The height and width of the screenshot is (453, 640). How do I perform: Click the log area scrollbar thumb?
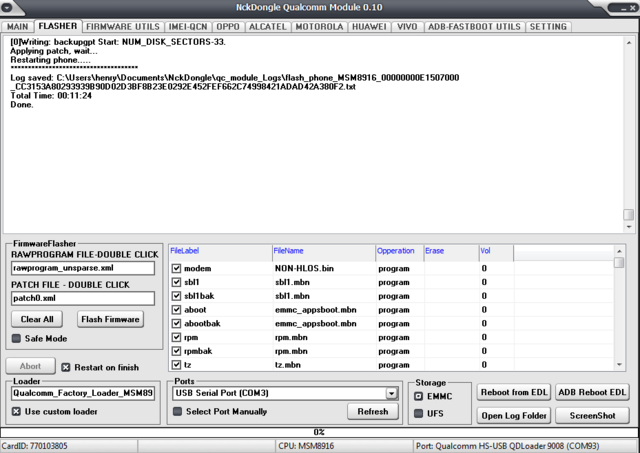point(629,215)
